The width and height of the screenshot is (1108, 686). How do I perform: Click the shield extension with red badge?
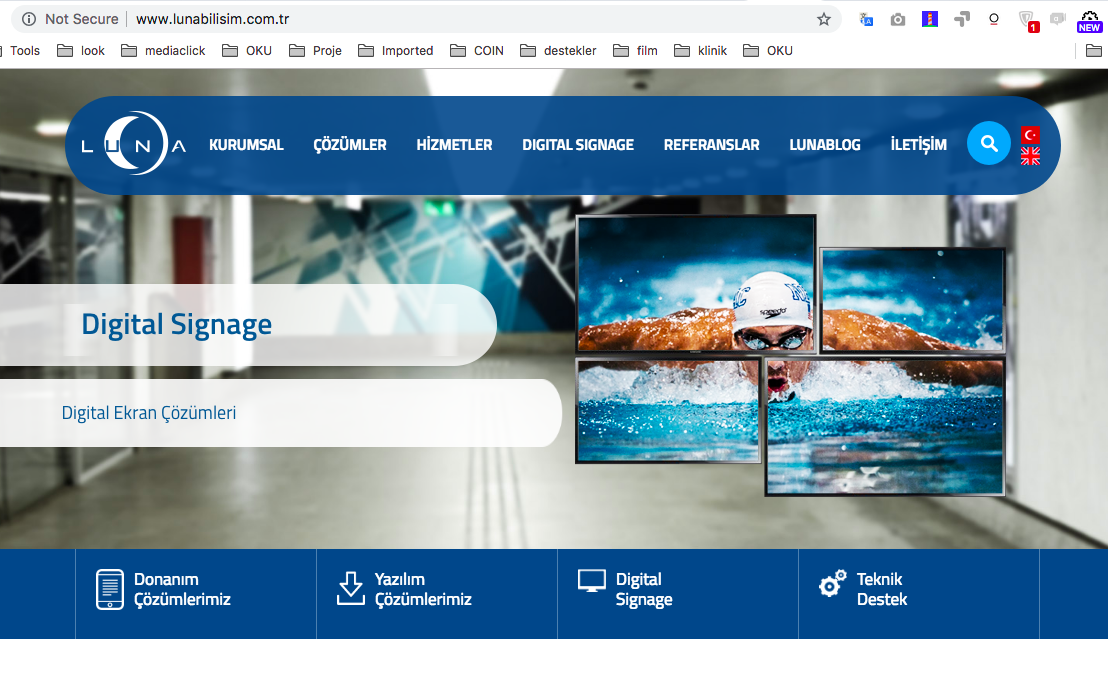(x=1027, y=19)
